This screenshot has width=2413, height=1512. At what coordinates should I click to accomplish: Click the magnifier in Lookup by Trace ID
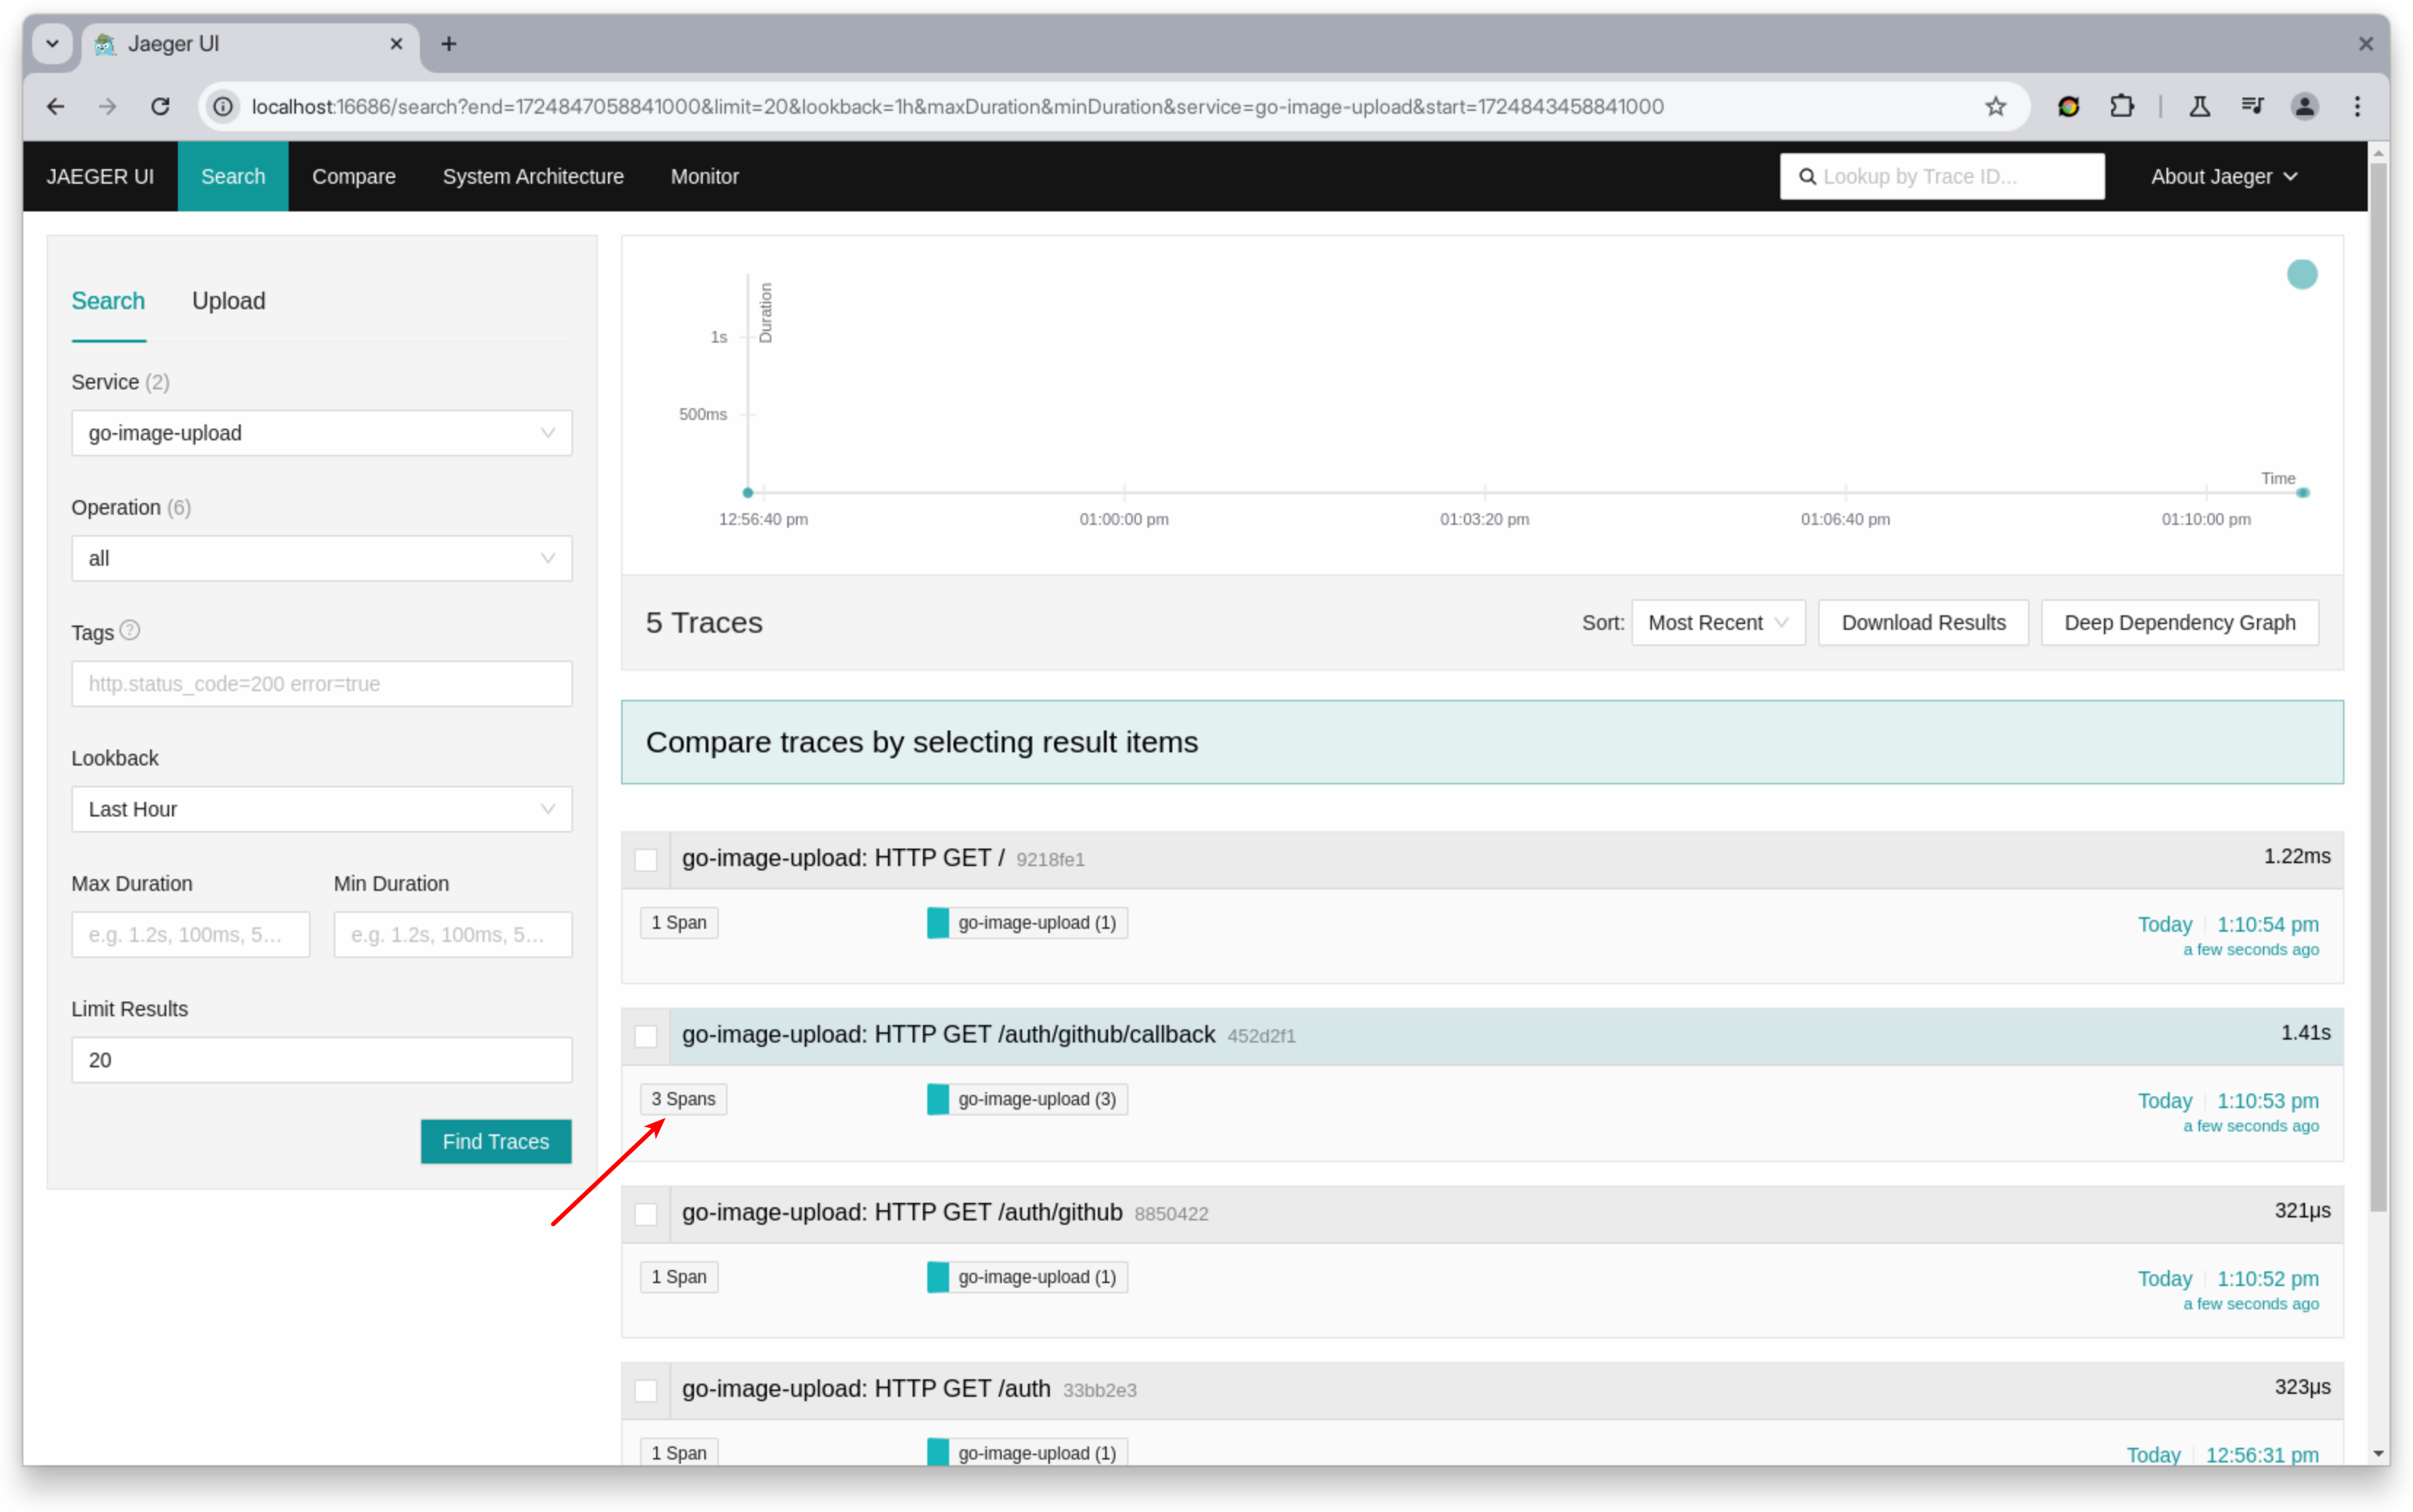(x=1808, y=176)
